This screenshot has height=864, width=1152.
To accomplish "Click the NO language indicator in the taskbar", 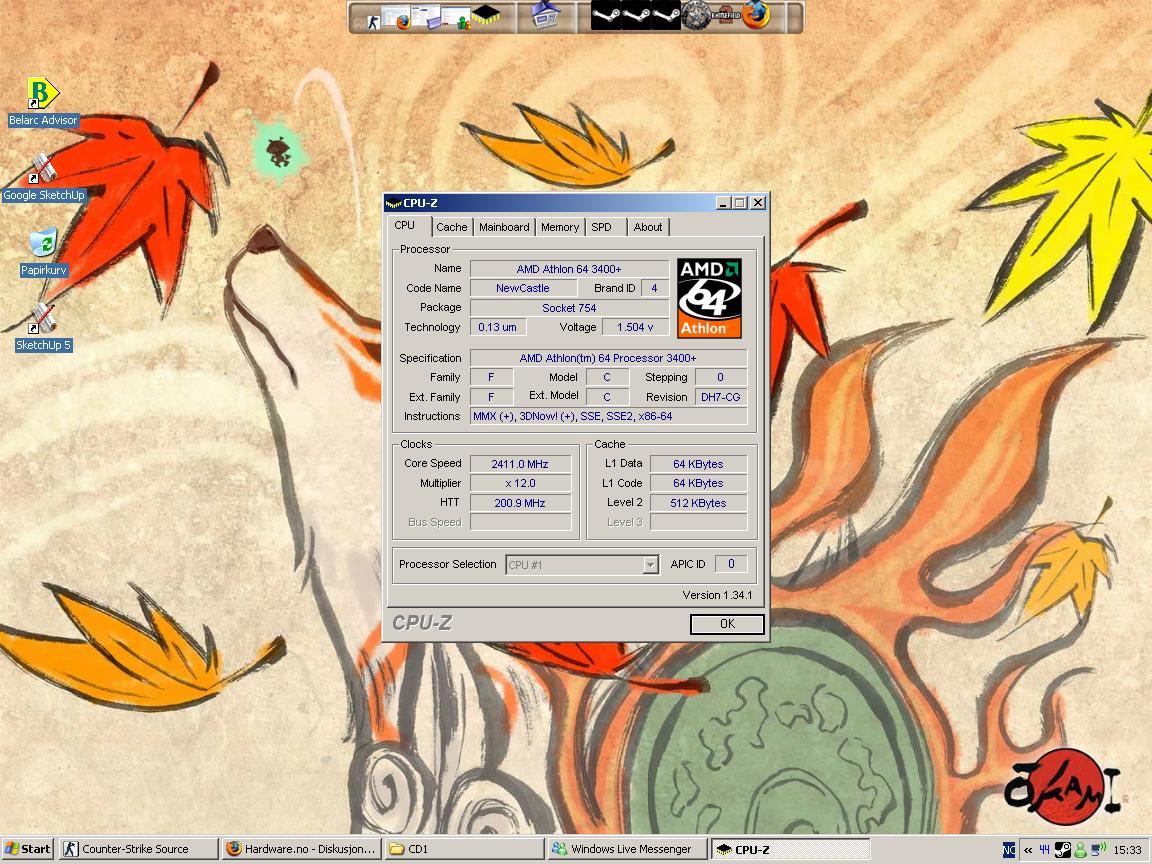I will tap(1009, 850).
